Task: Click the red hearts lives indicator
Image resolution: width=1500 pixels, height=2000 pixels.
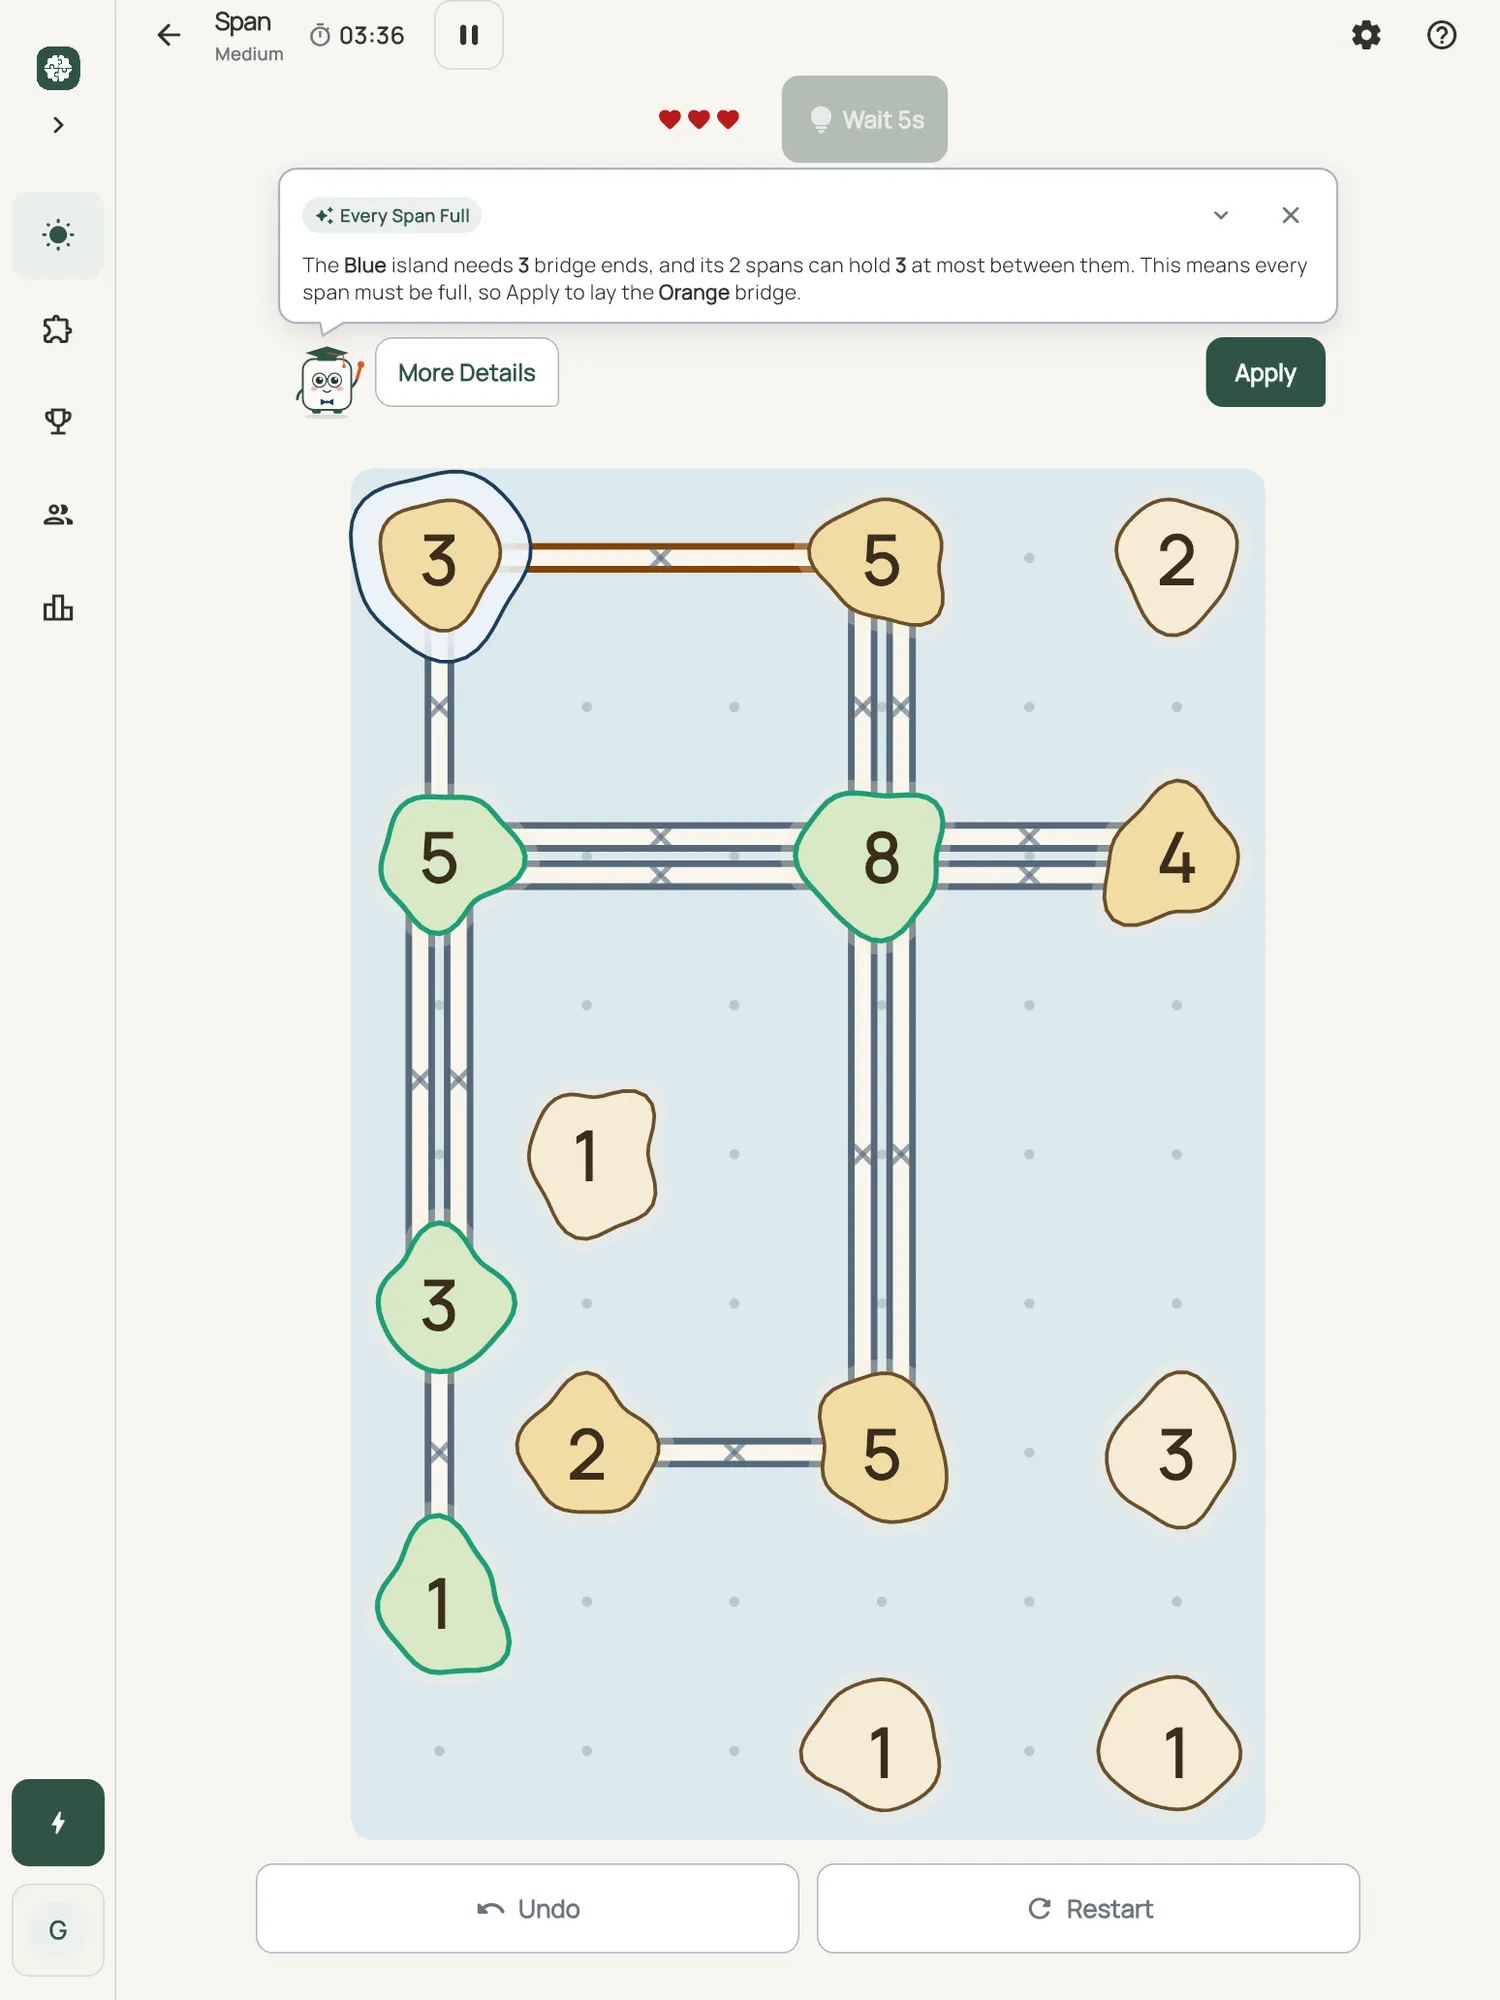Action: [699, 119]
